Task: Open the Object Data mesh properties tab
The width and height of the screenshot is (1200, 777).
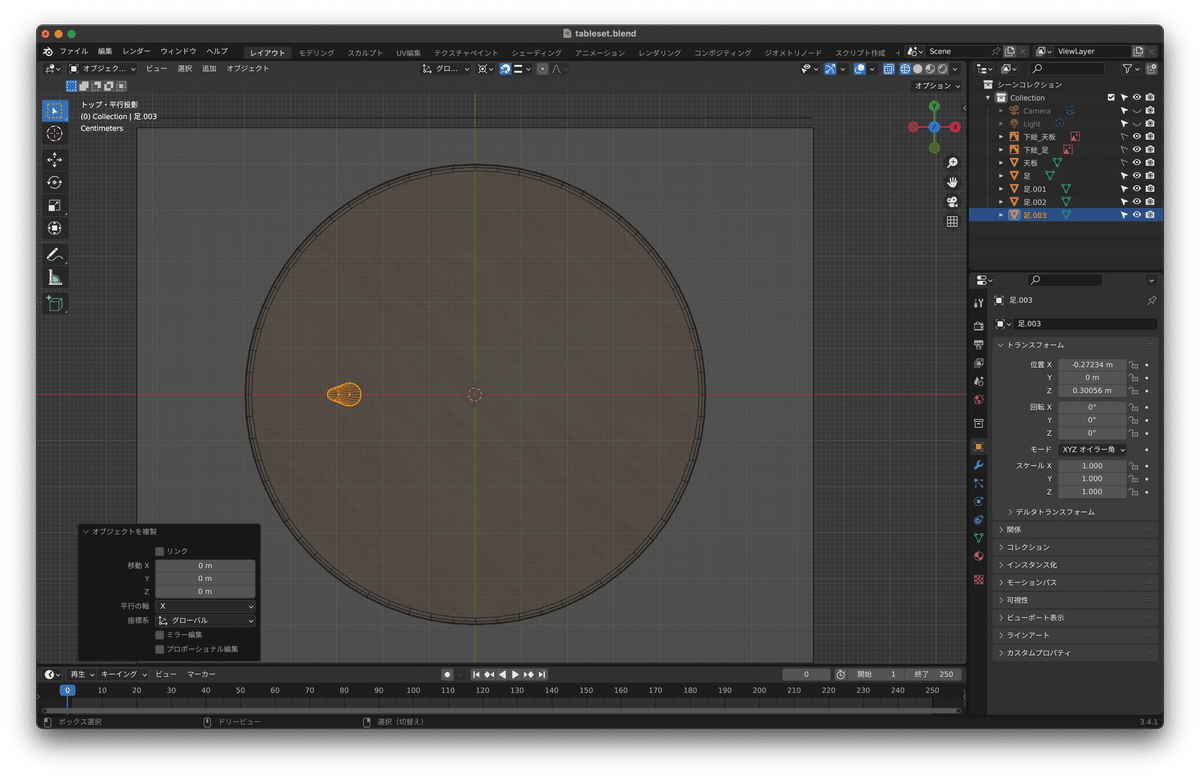Action: click(x=978, y=538)
